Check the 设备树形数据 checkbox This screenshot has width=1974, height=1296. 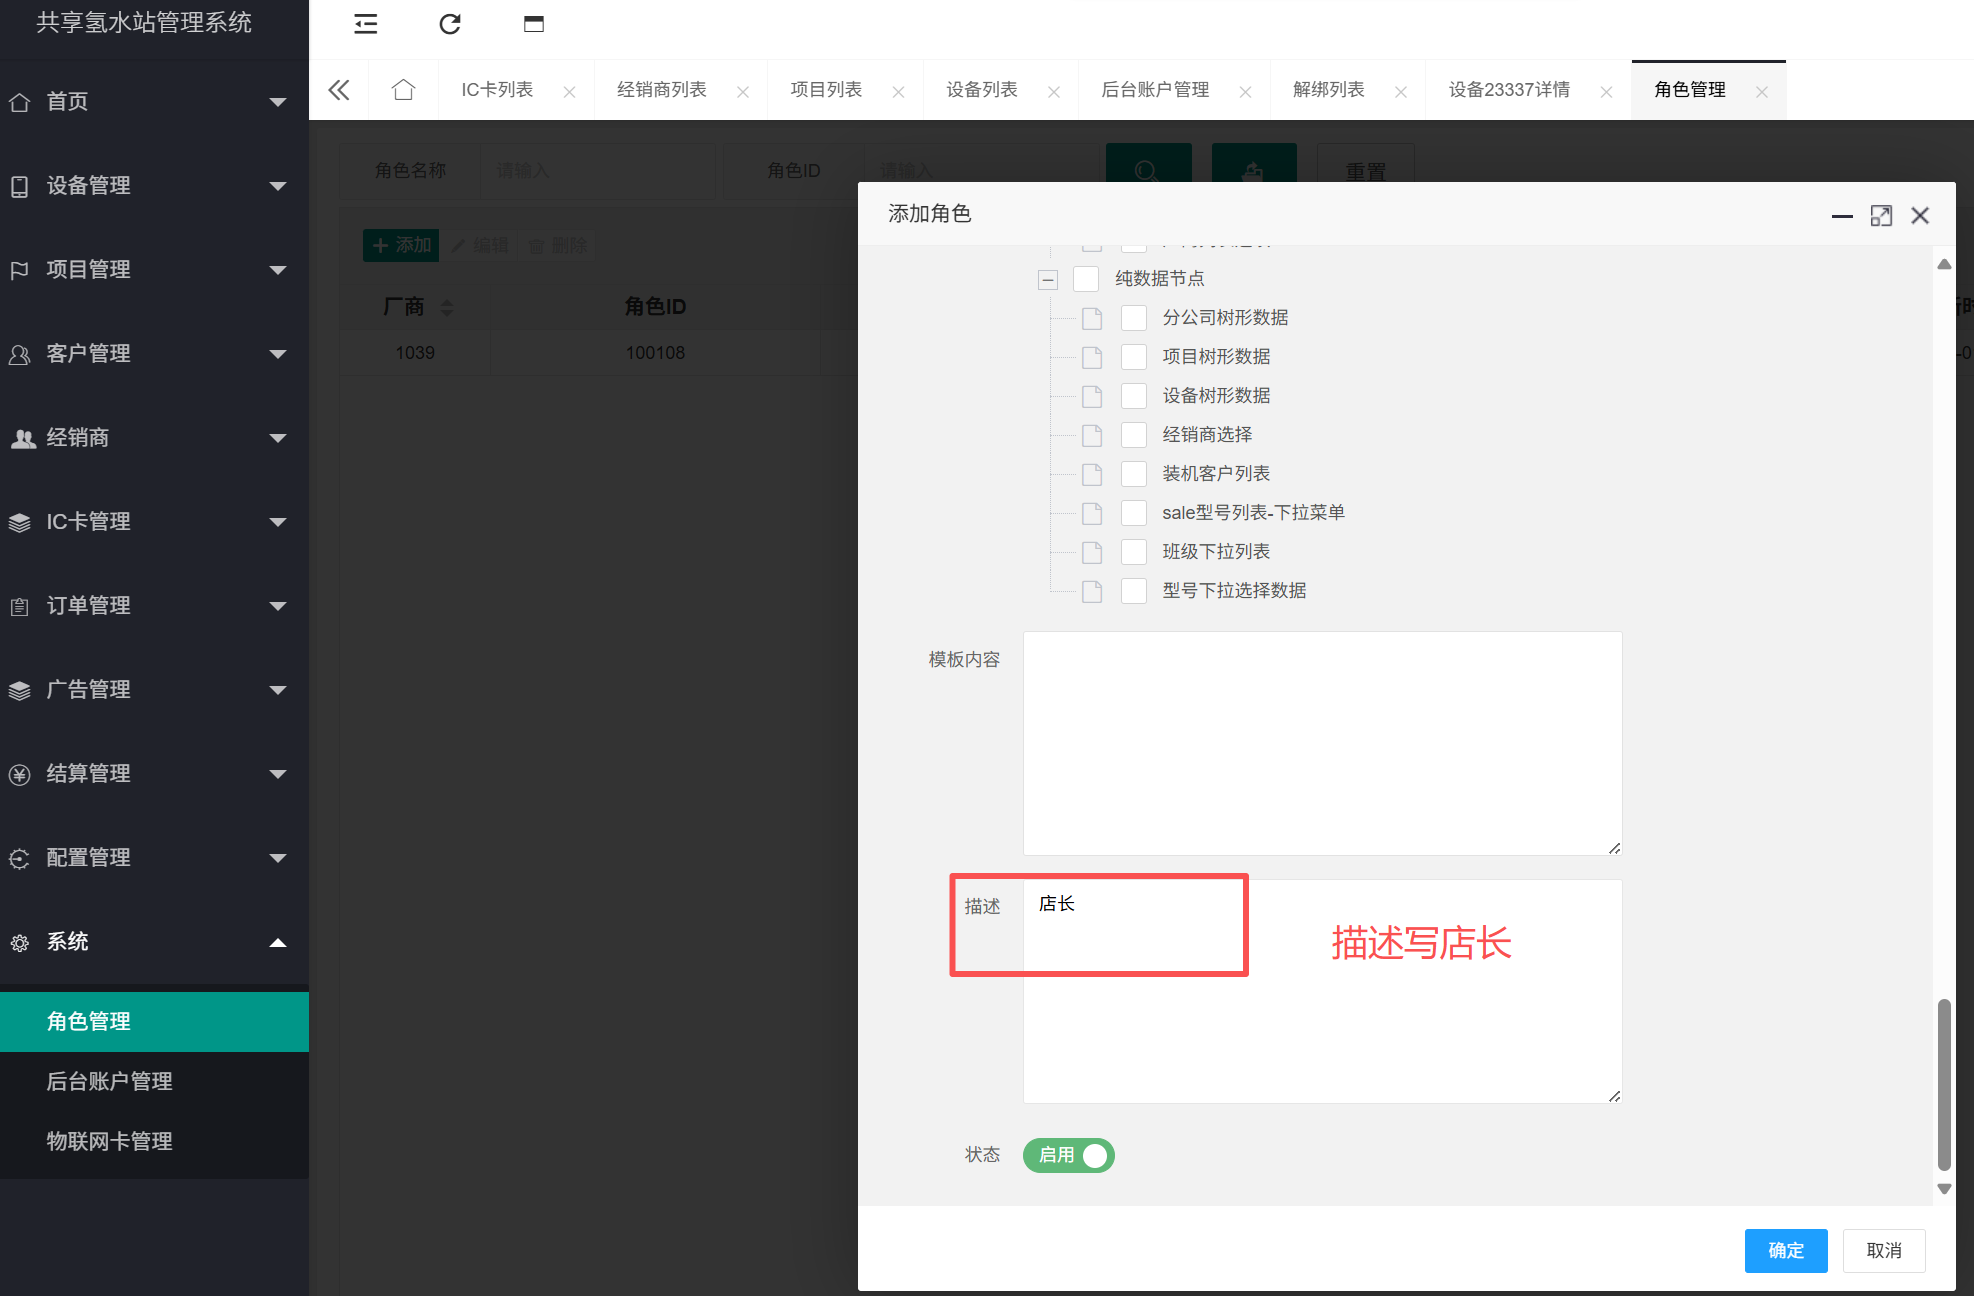(1134, 396)
